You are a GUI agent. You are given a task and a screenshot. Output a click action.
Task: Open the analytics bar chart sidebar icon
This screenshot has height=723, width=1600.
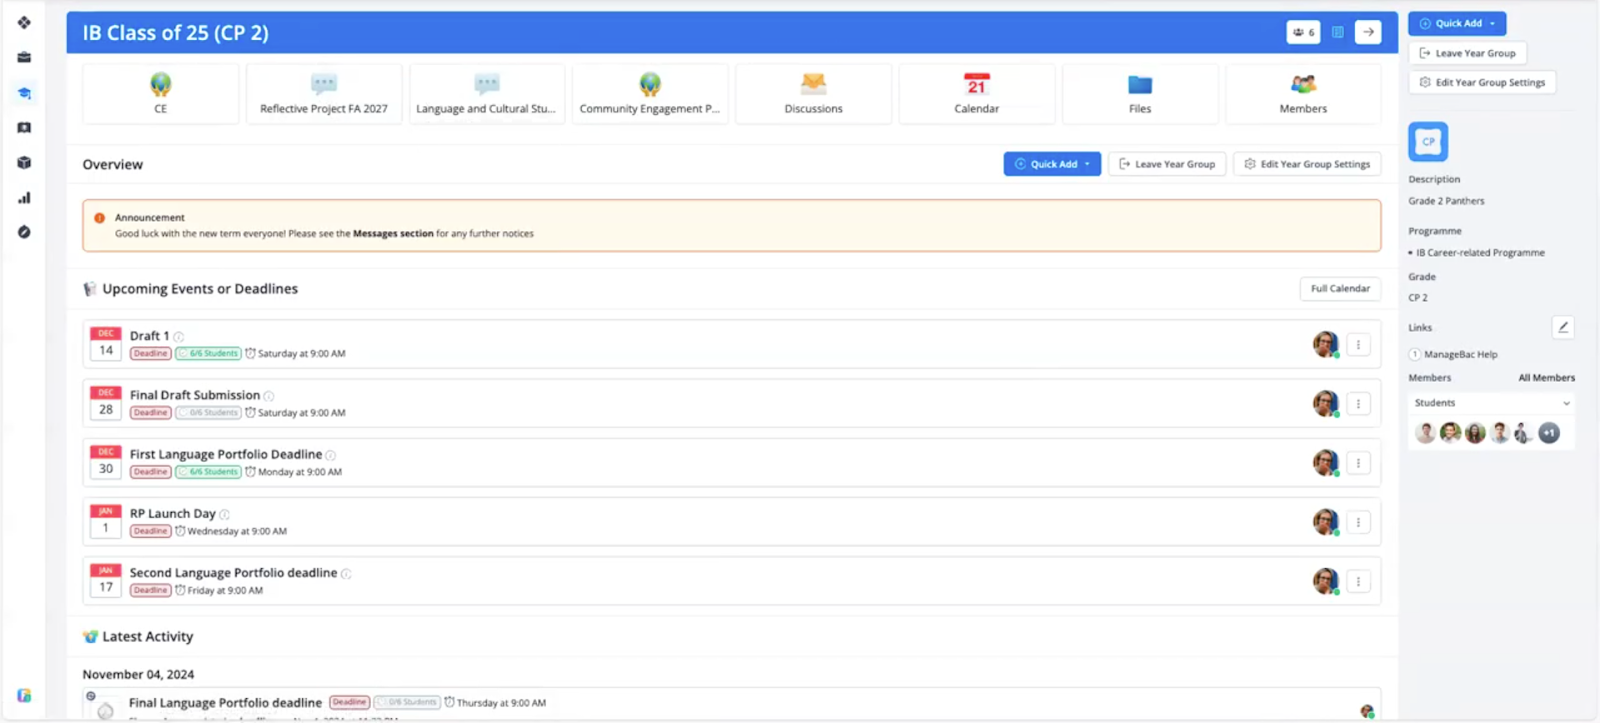[24, 198]
